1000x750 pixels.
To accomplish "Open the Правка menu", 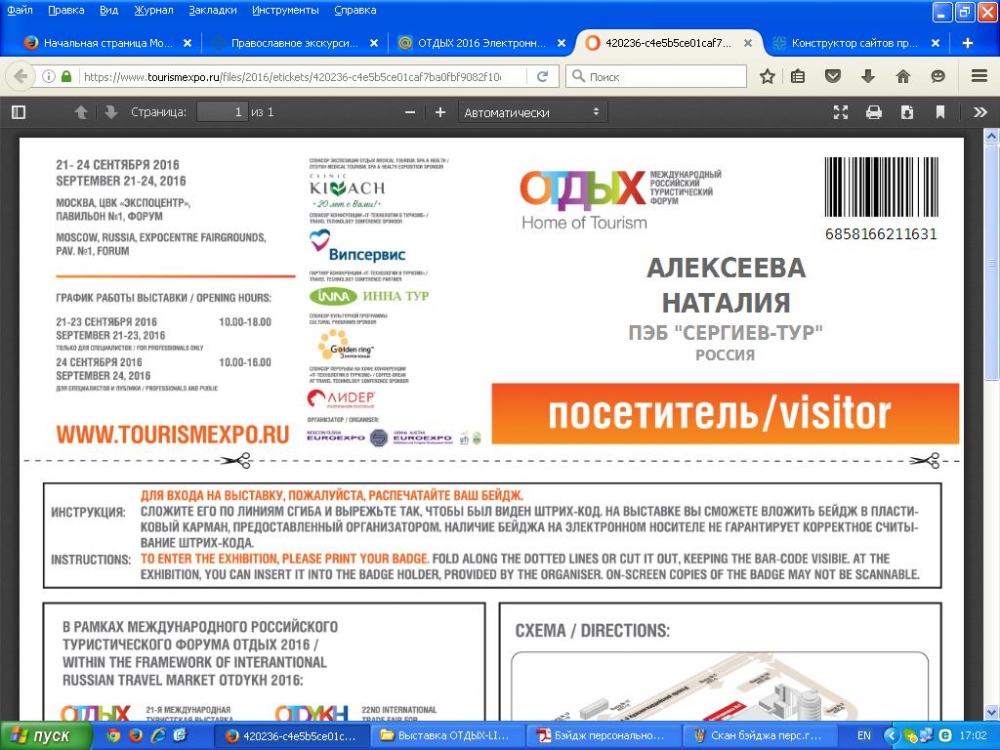I will coord(66,10).
